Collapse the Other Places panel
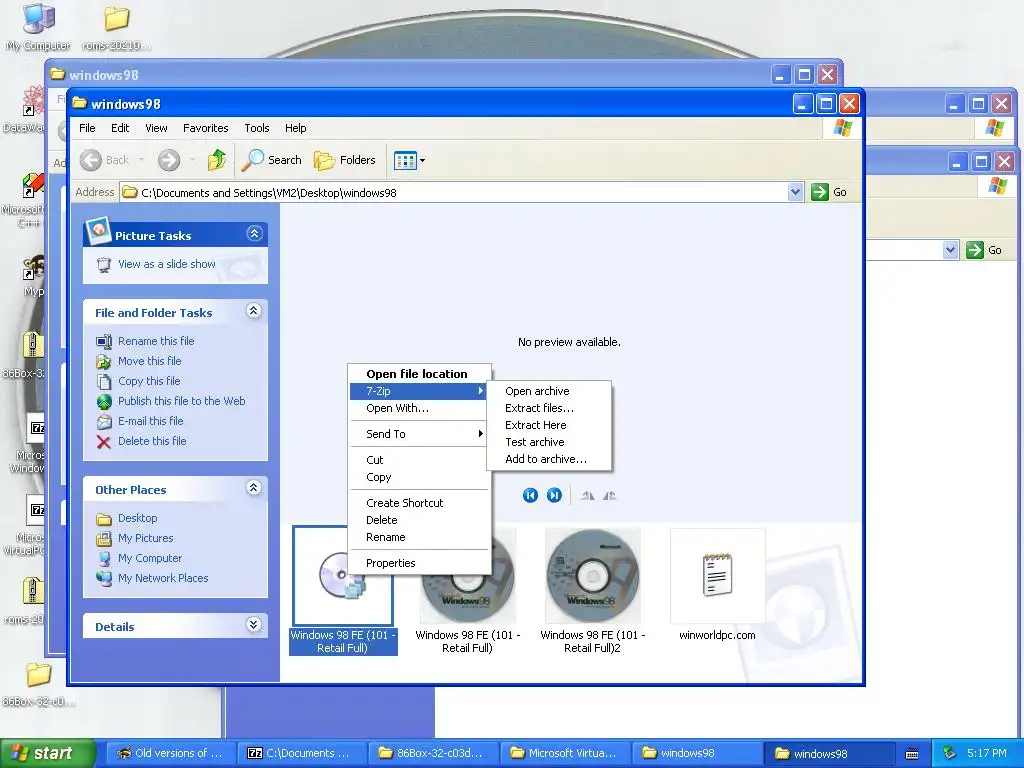The image size is (1024, 768). click(254, 488)
